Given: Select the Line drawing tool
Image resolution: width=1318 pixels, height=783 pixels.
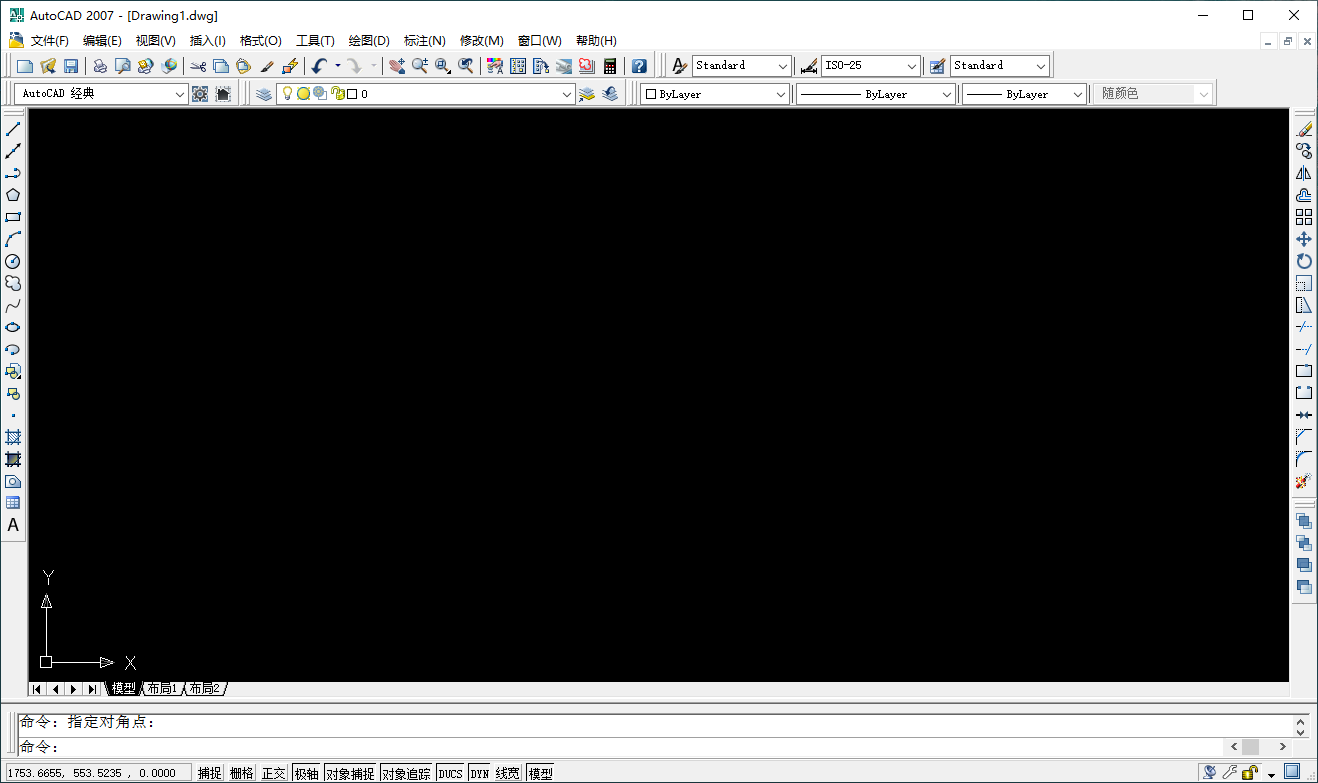Looking at the screenshot, I should 13,128.
